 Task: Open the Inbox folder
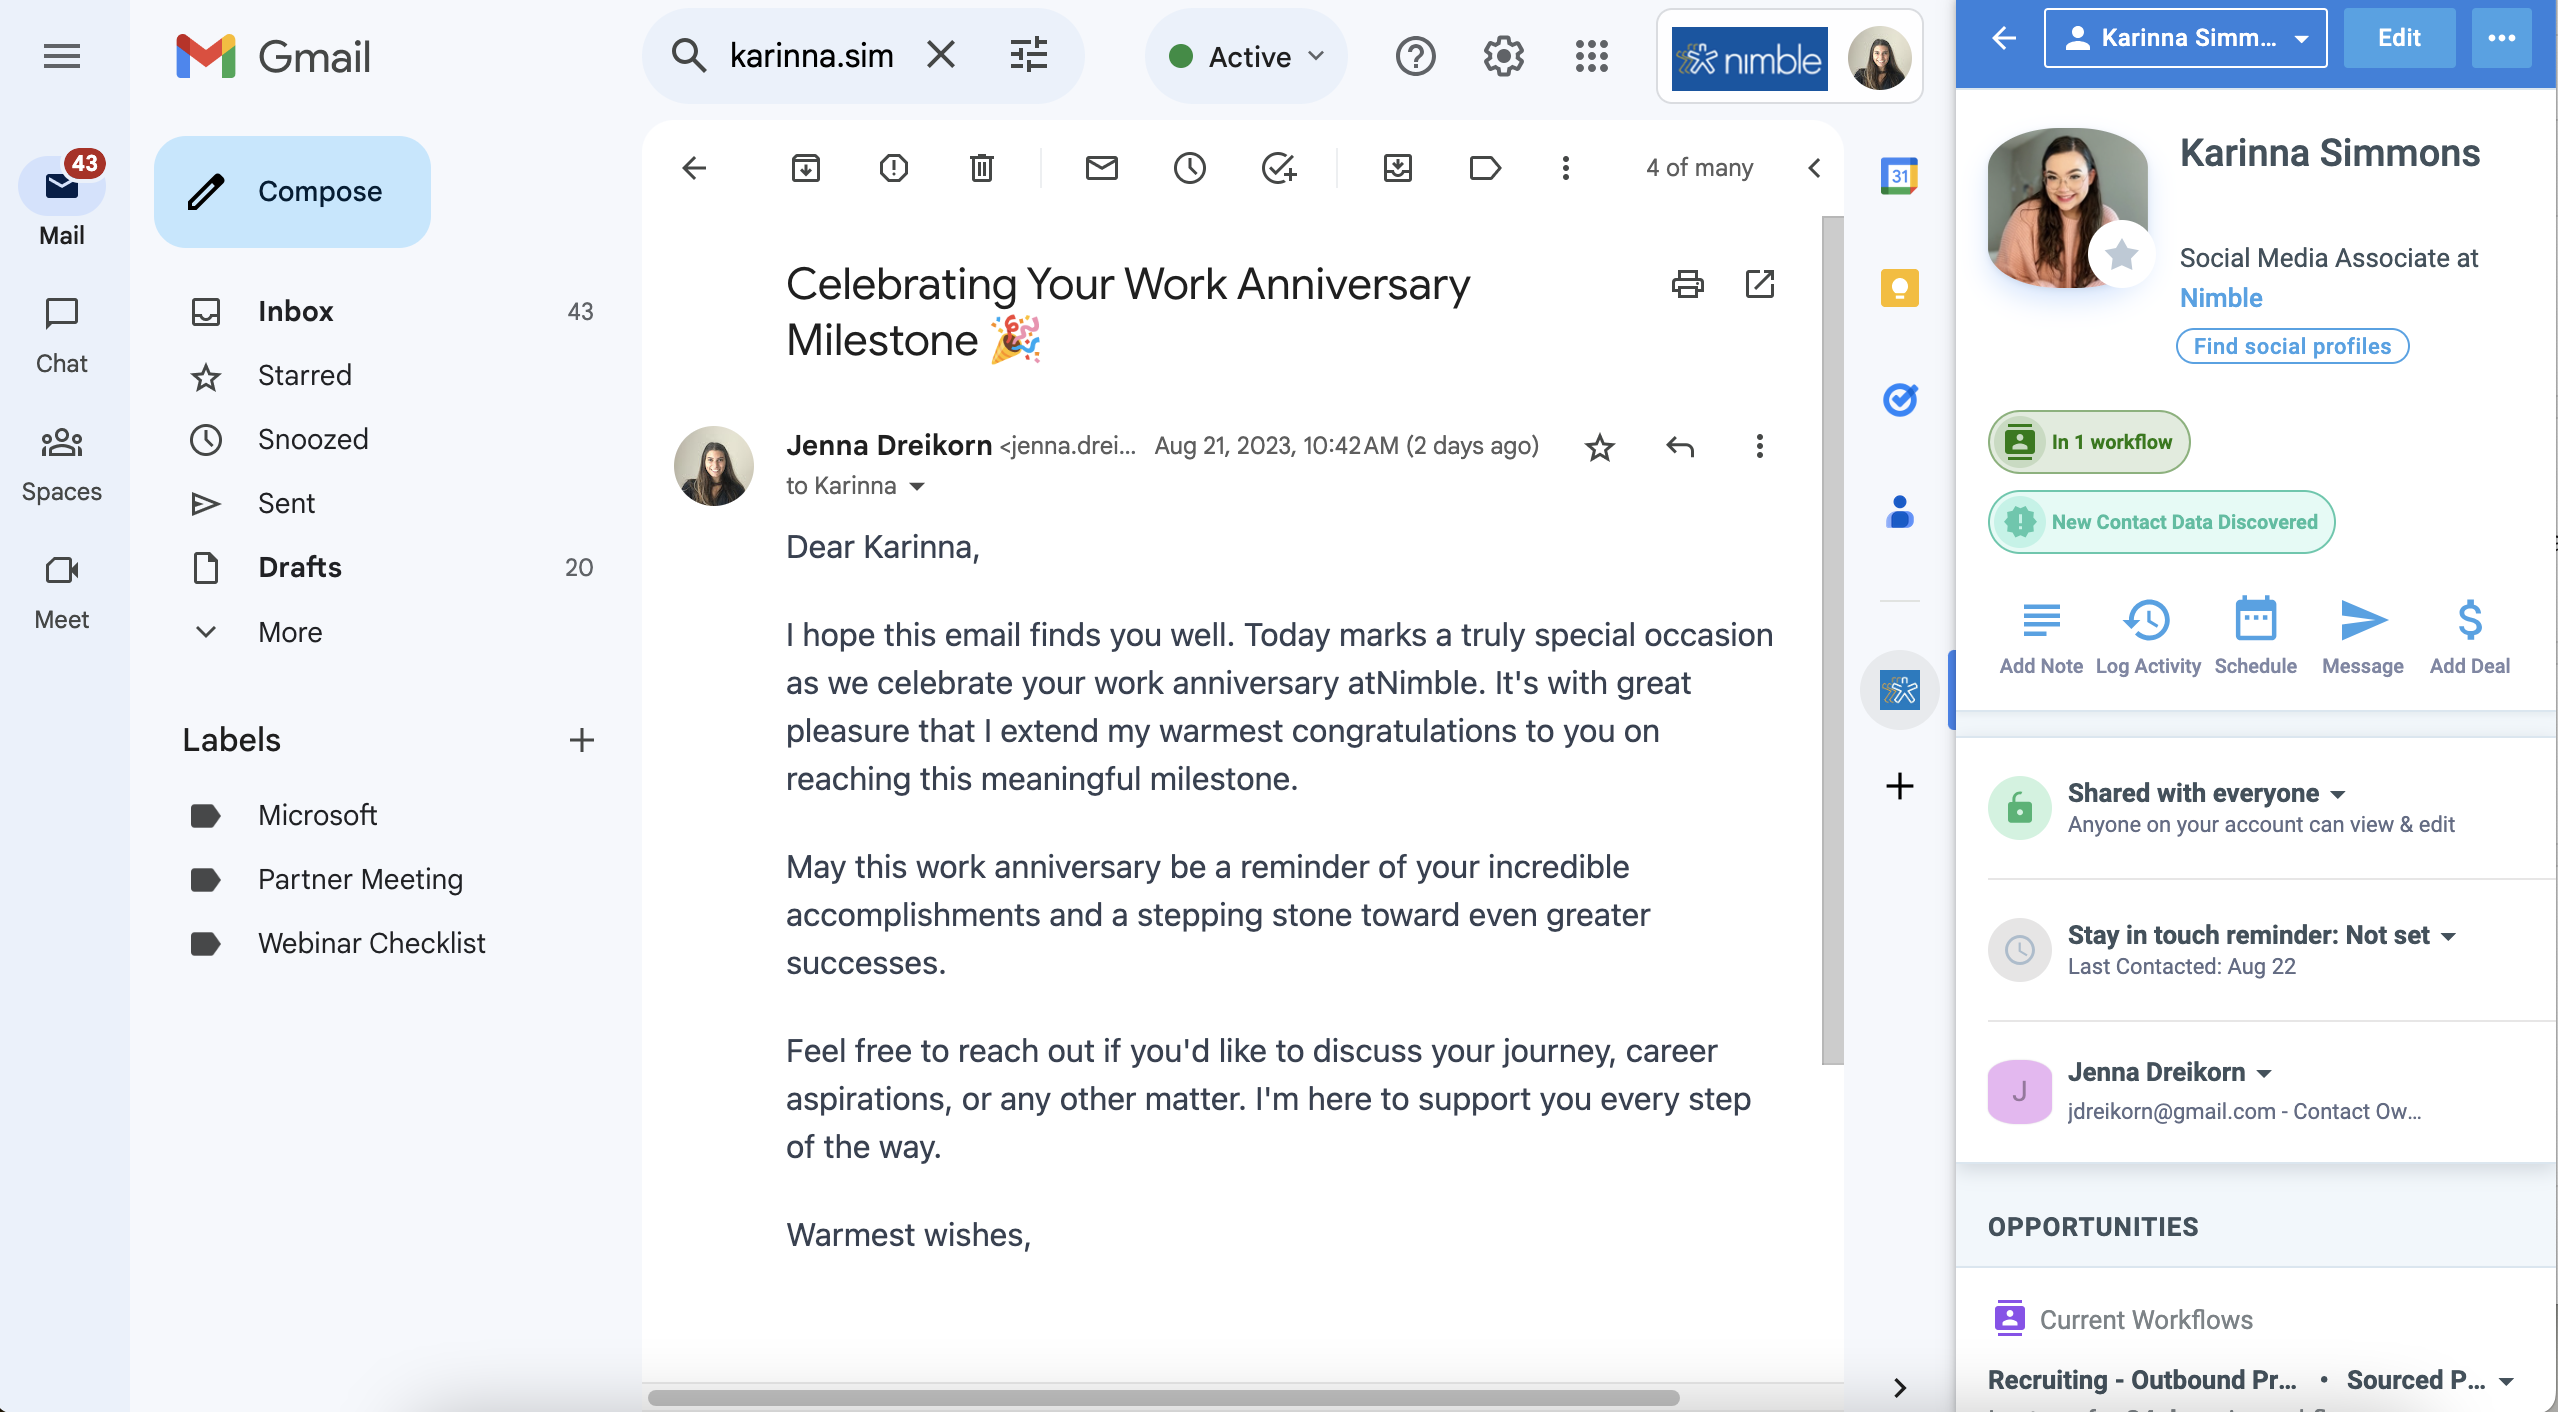[295, 312]
